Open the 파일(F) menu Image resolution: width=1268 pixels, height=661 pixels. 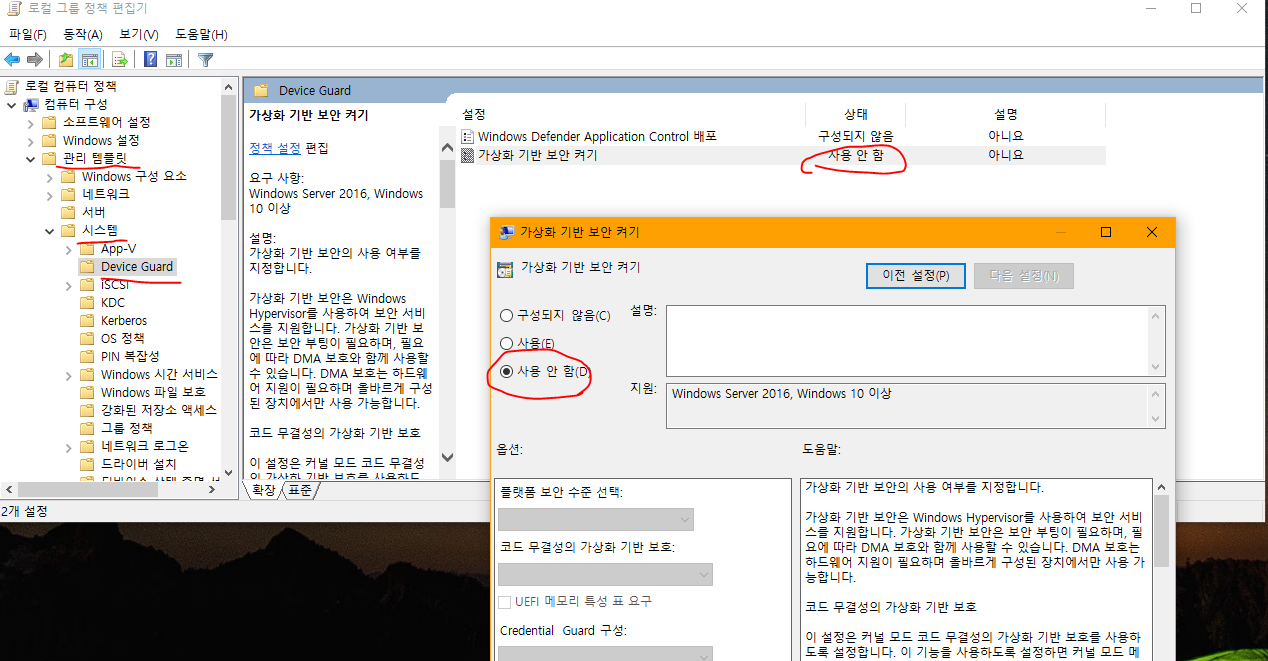pyautogui.click(x=28, y=34)
